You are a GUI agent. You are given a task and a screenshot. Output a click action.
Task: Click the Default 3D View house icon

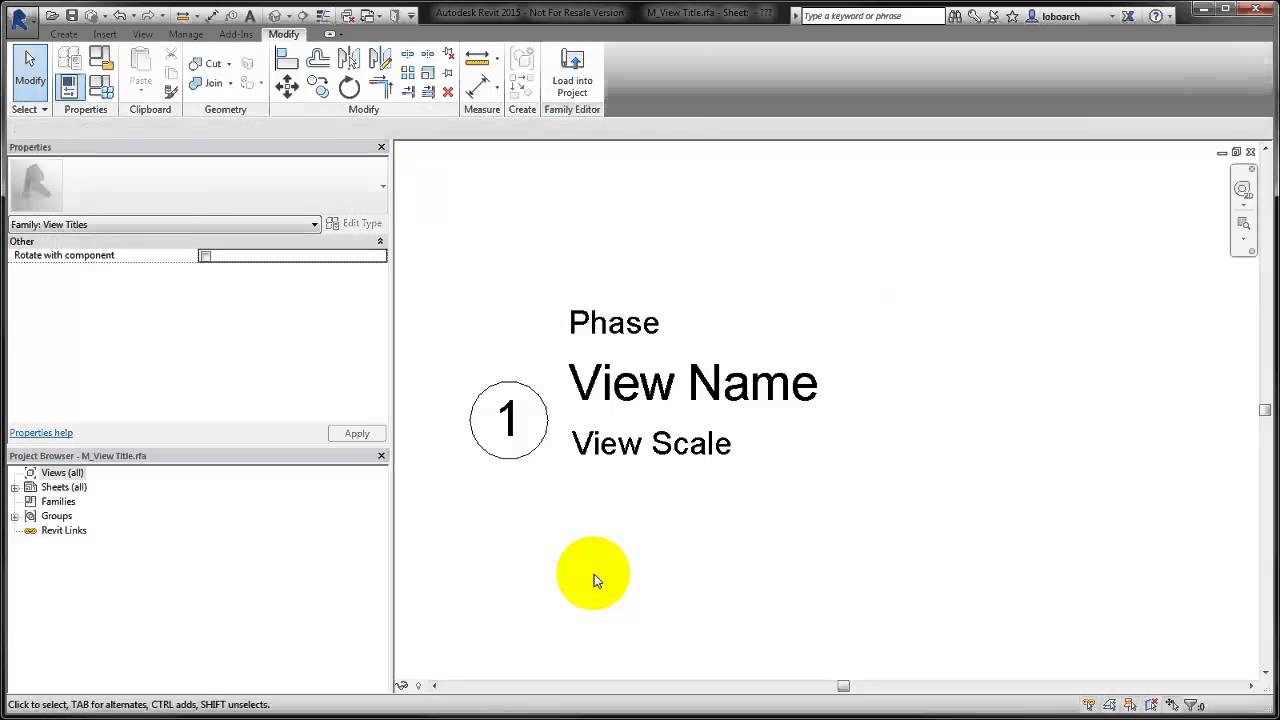(x=275, y=16)
